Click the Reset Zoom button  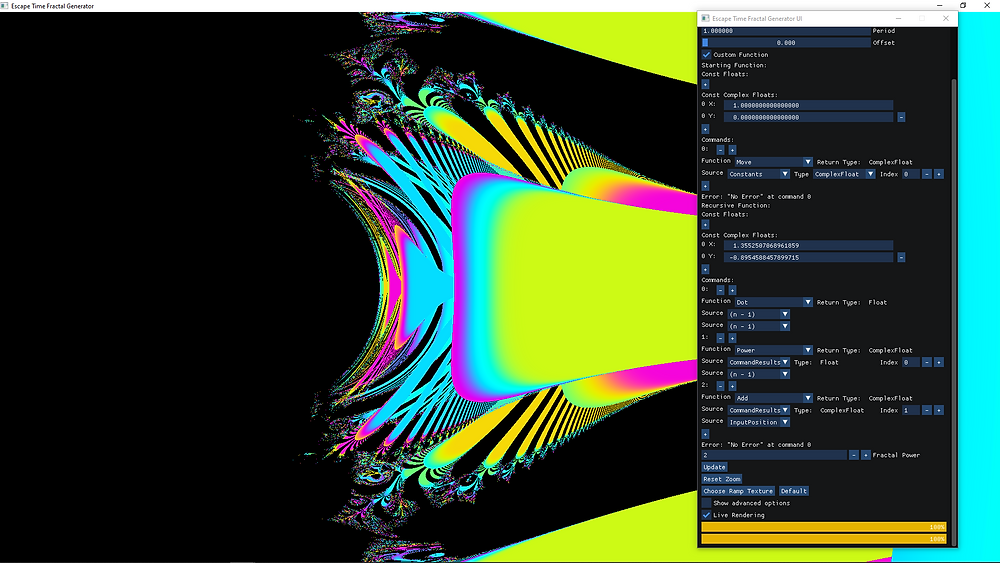722,479
